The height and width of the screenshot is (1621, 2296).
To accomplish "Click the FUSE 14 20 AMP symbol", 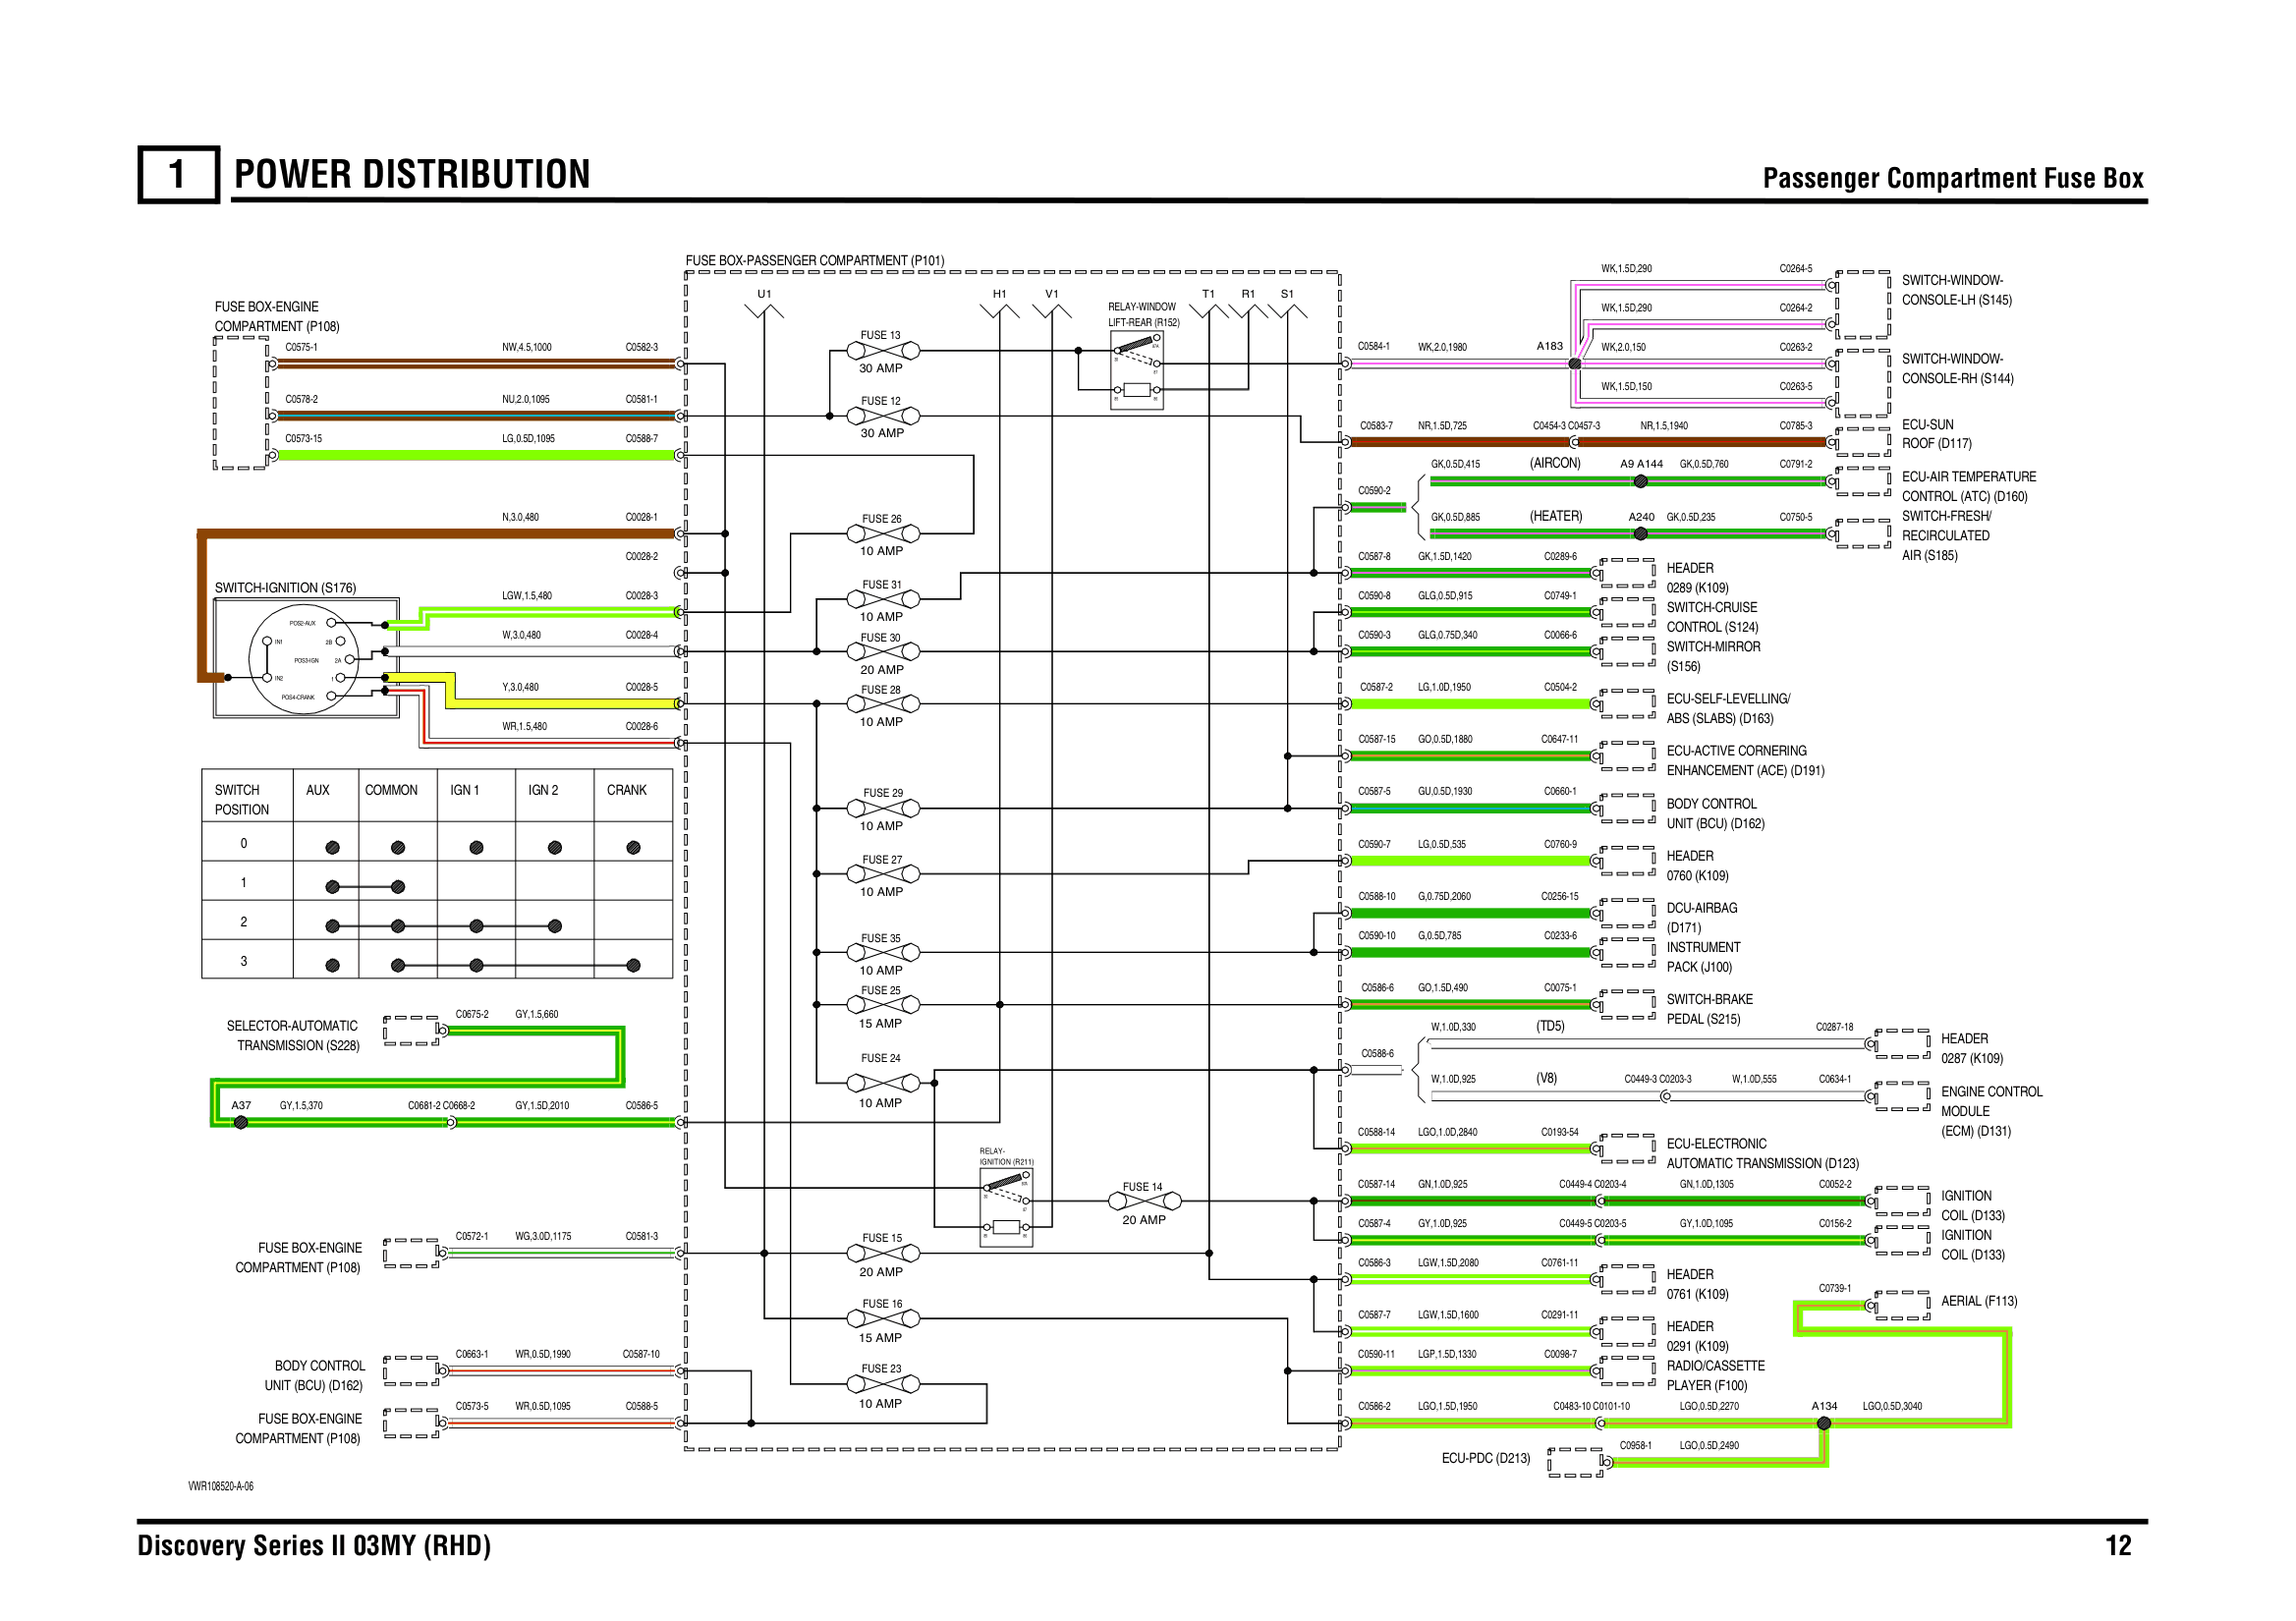I will click(x=1145, y=1201).
